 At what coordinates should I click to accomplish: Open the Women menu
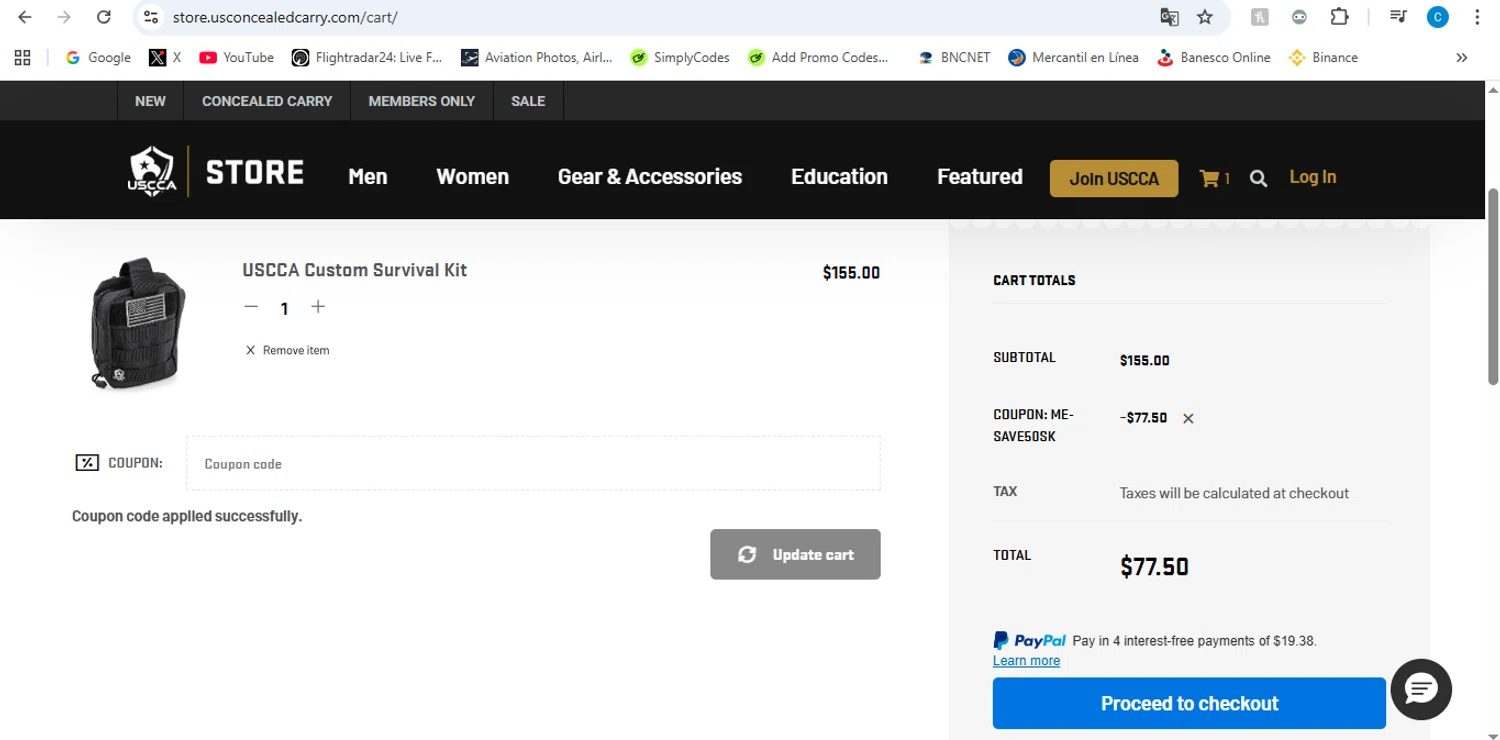(473, 177)
